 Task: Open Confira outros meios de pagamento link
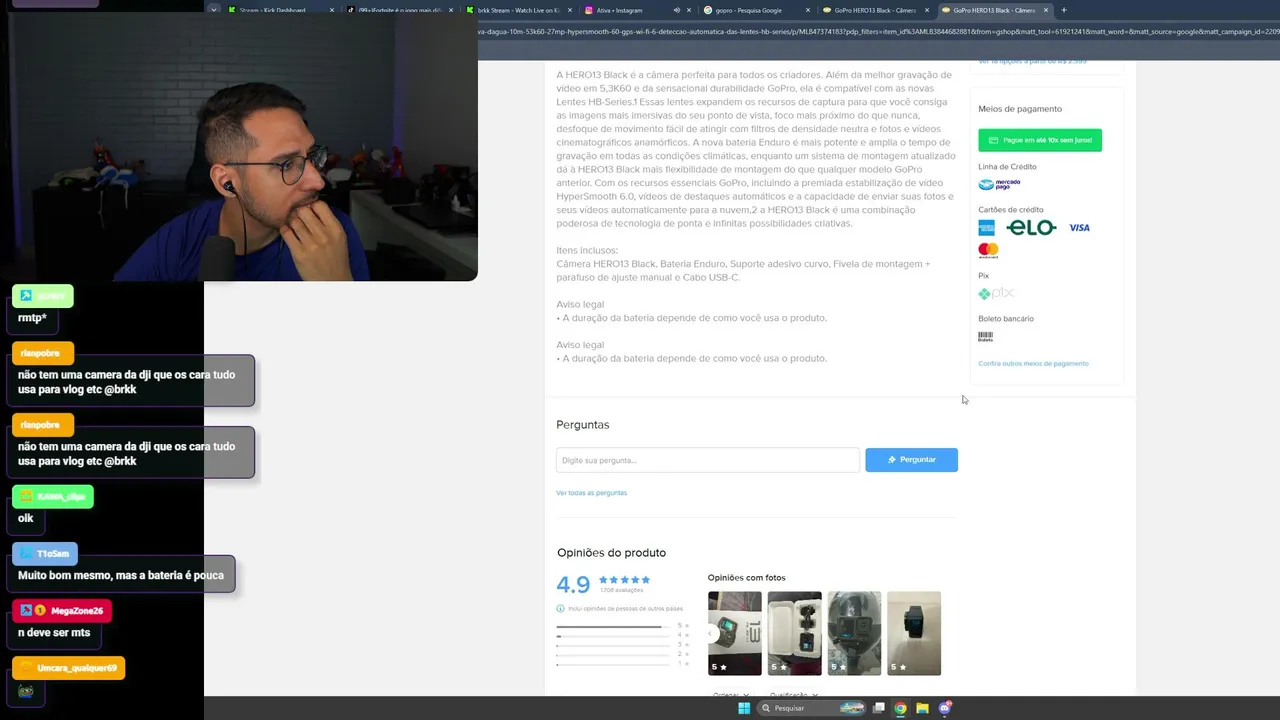coord(1033,363)
